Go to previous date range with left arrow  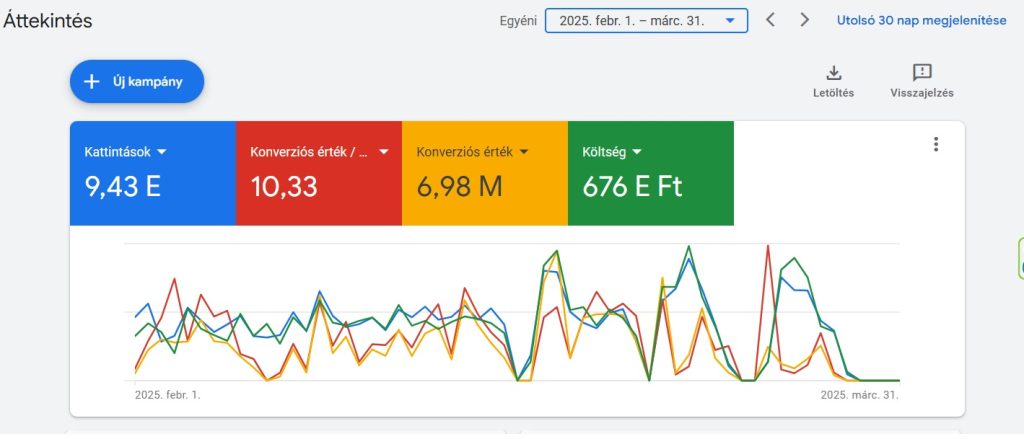pos(770,20)
